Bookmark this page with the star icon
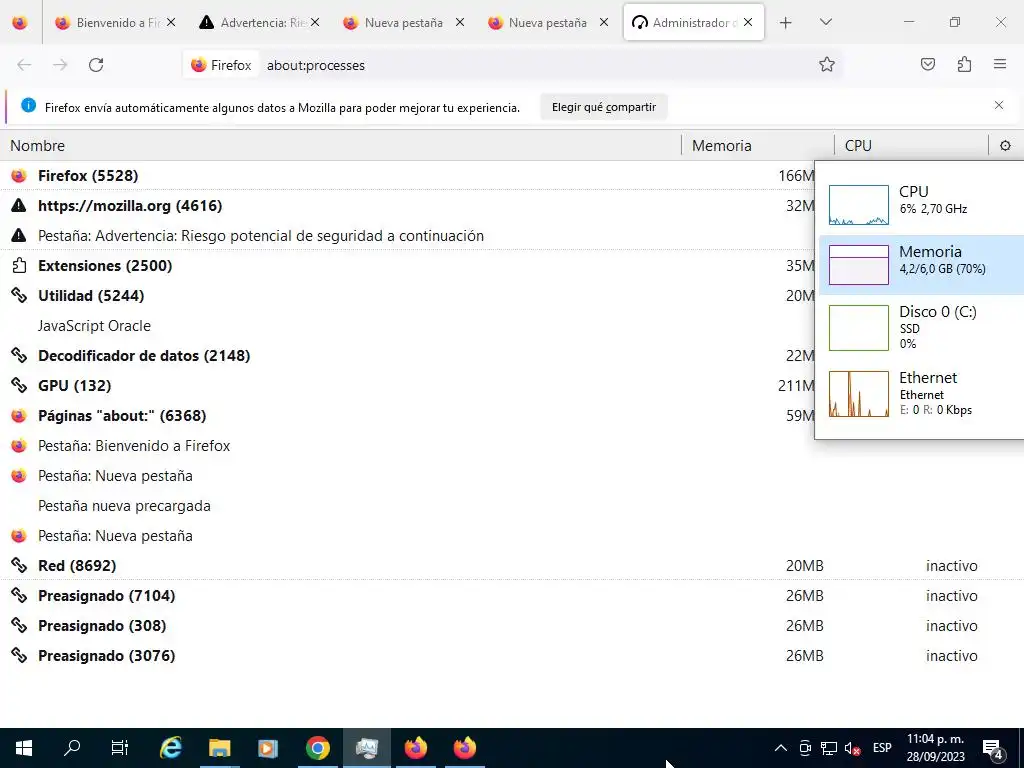This screenshot has height=768, width=1024. 827,65
